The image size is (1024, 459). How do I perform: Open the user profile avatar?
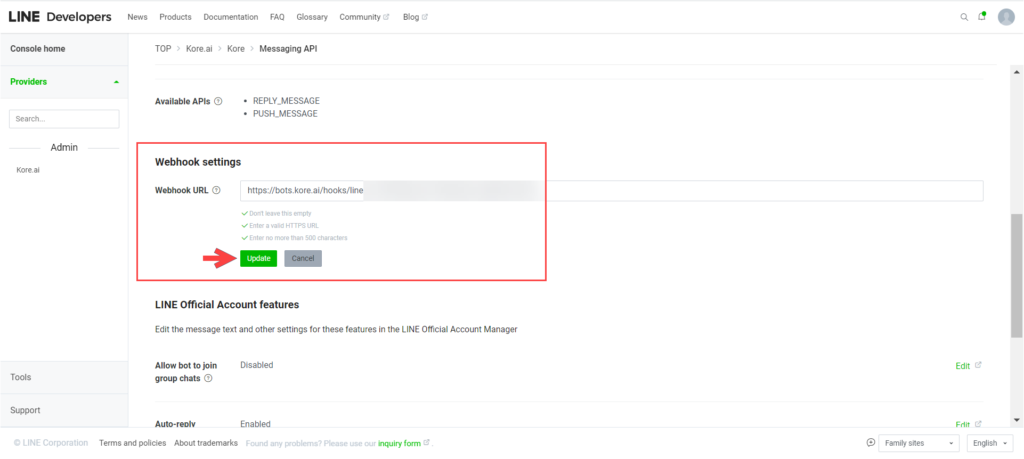[x=1006, y=17]
